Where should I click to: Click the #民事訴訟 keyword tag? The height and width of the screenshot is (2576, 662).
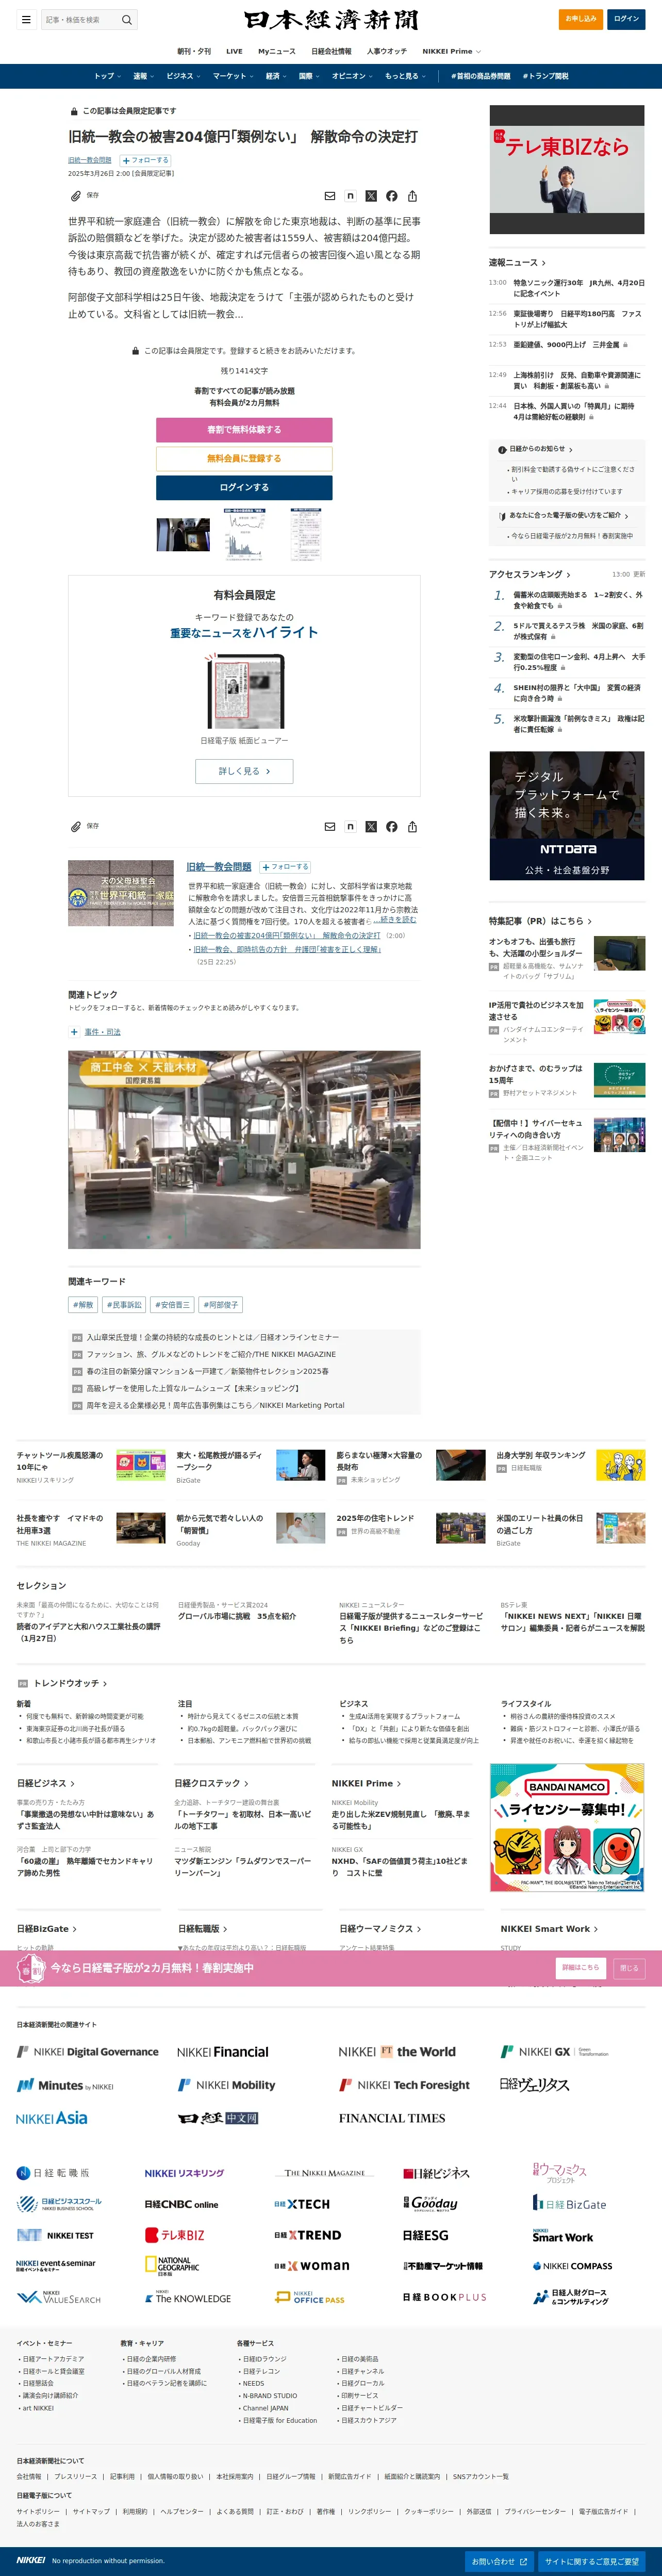click(124, 1305)
